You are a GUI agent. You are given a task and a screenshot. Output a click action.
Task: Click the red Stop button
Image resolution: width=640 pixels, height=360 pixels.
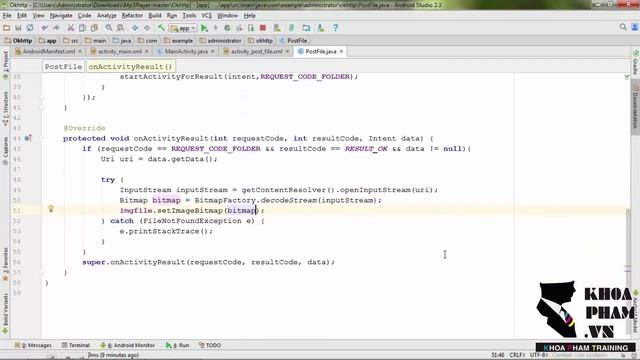click(263, 28)
